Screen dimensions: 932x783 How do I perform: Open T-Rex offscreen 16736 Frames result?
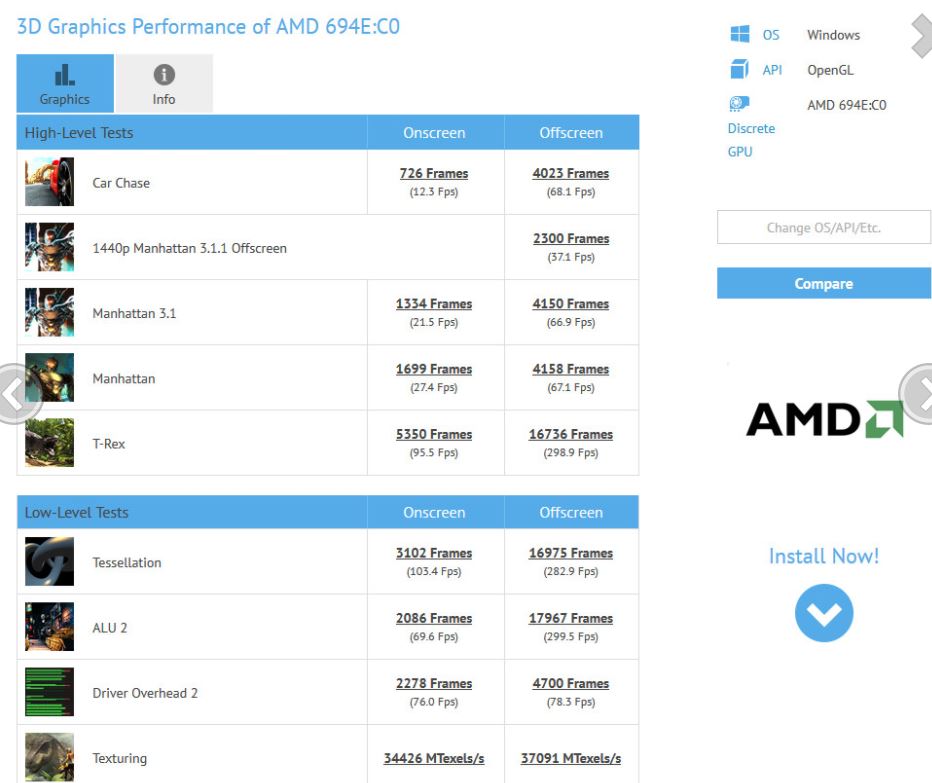click(x=571, y=435)
